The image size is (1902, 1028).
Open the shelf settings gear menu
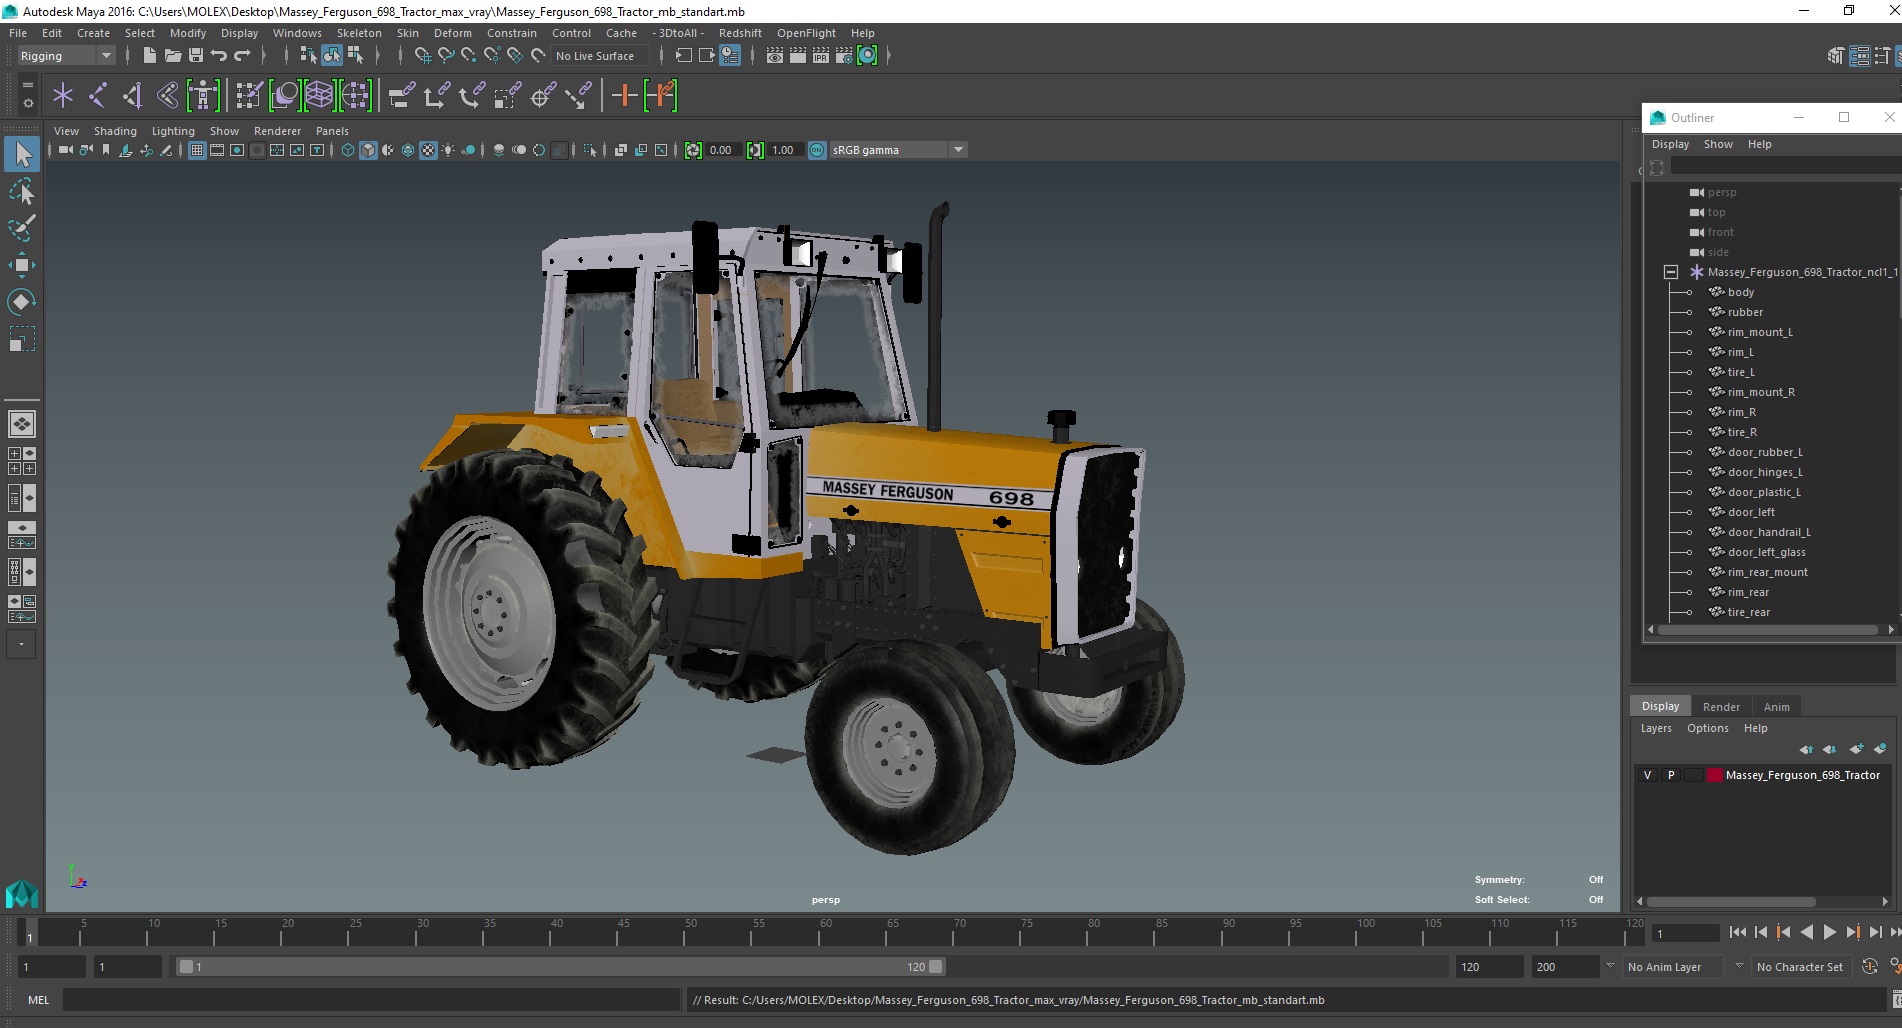pyautogui.click(x=27, y=103)
